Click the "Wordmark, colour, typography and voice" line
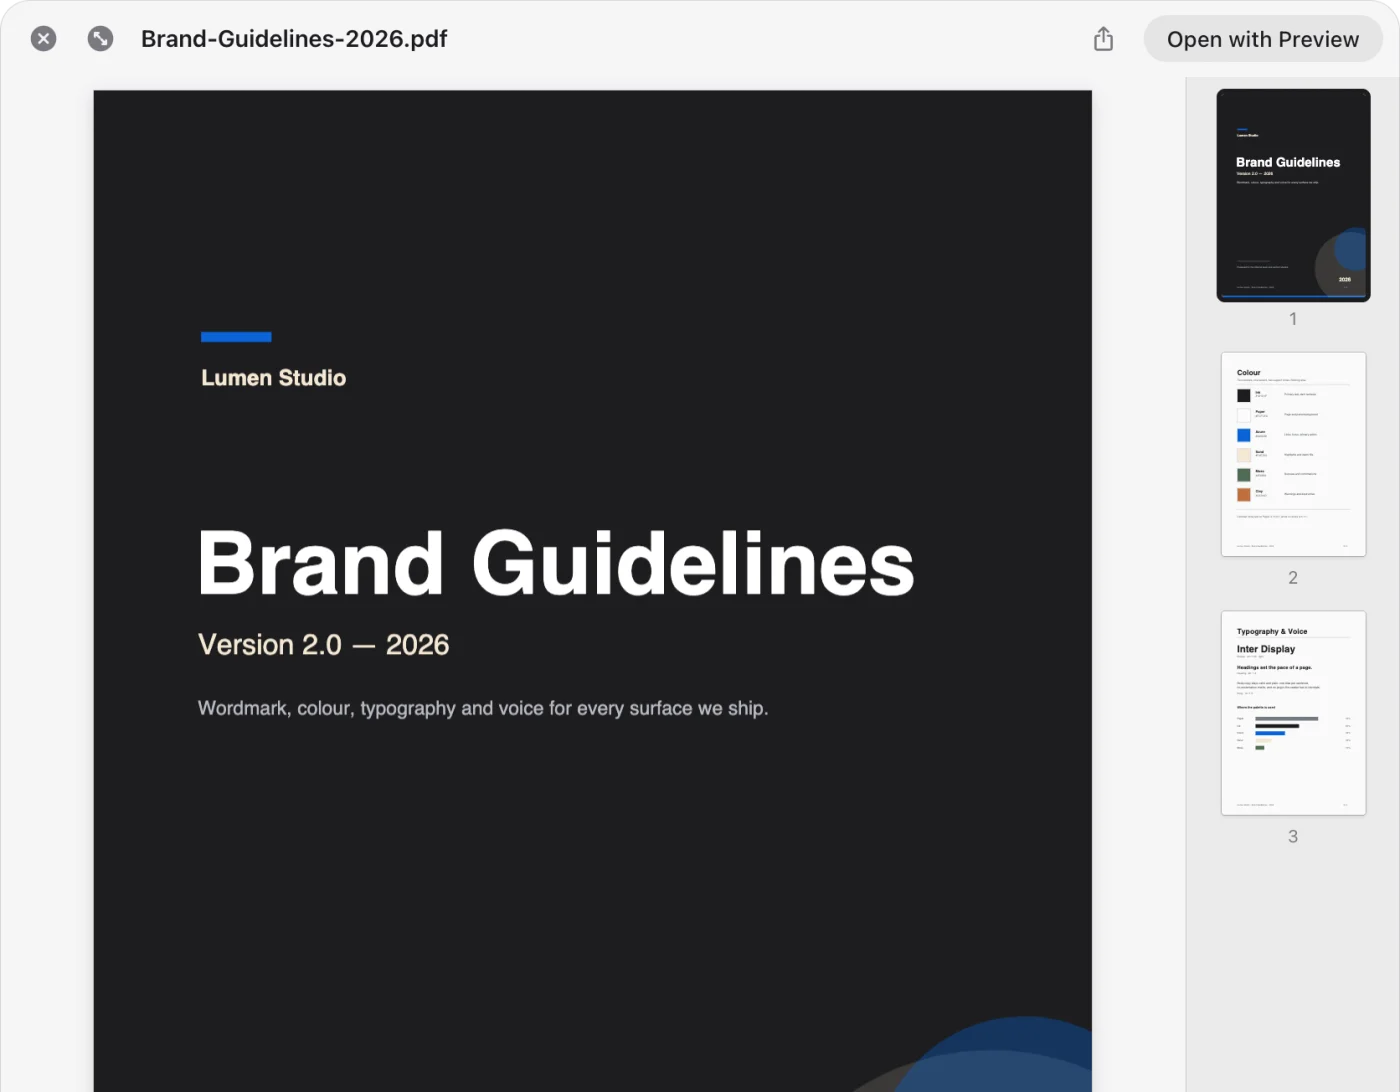Screen dimensions: 1400x1092 tap(483, 708)
